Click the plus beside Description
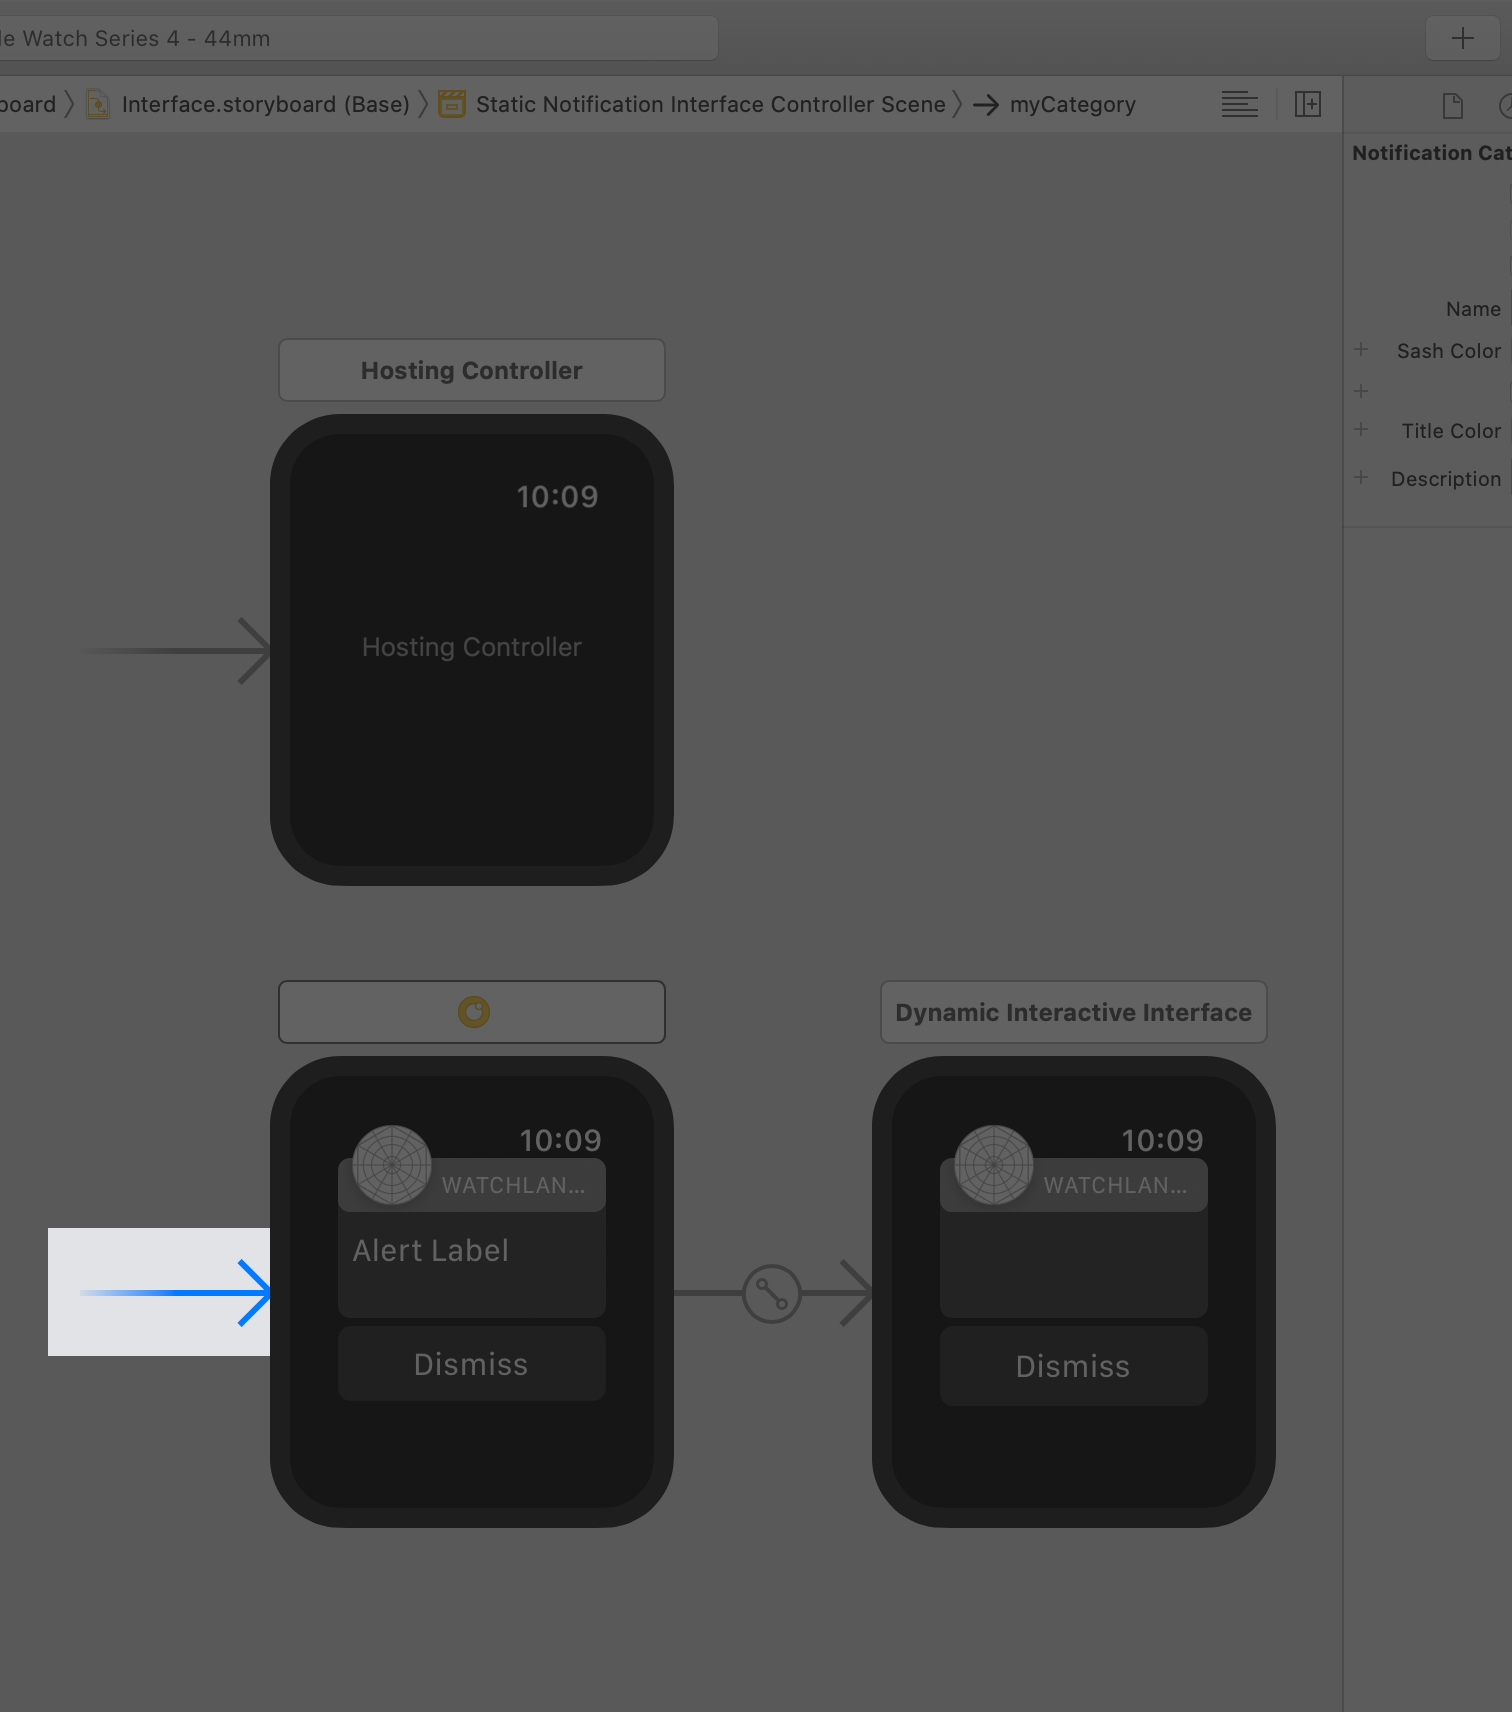The image size is (1512, 1712). 1361,478
